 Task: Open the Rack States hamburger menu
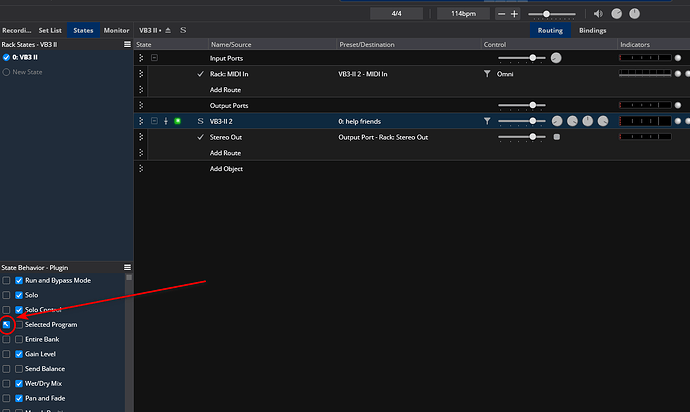coord(127,44)
